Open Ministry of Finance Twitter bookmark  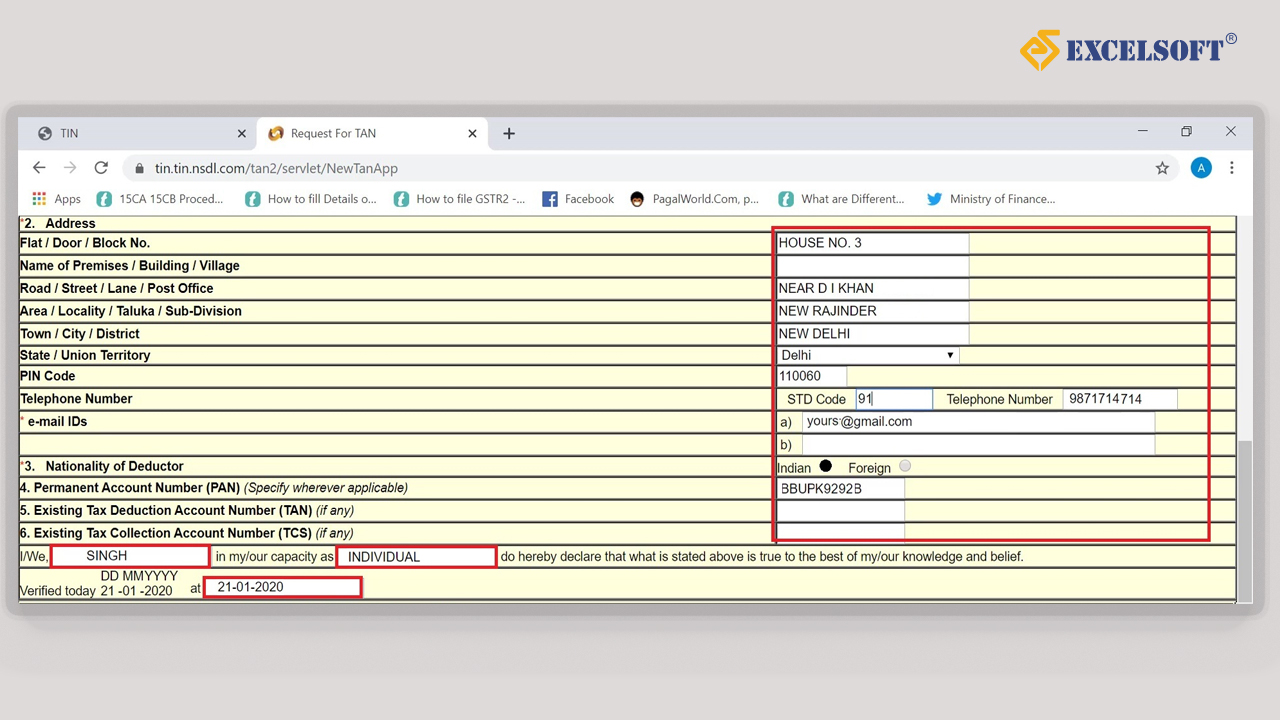click(x=990, y=199)
